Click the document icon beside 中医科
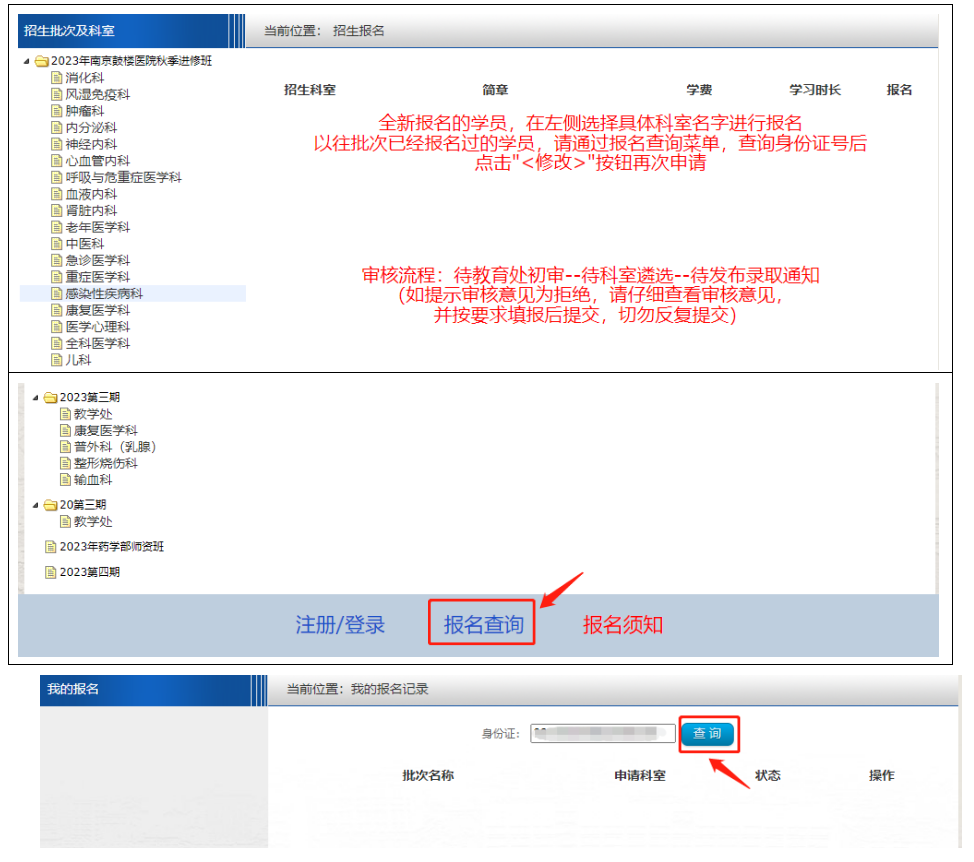974x862 pixels. [x=57, y=243]
